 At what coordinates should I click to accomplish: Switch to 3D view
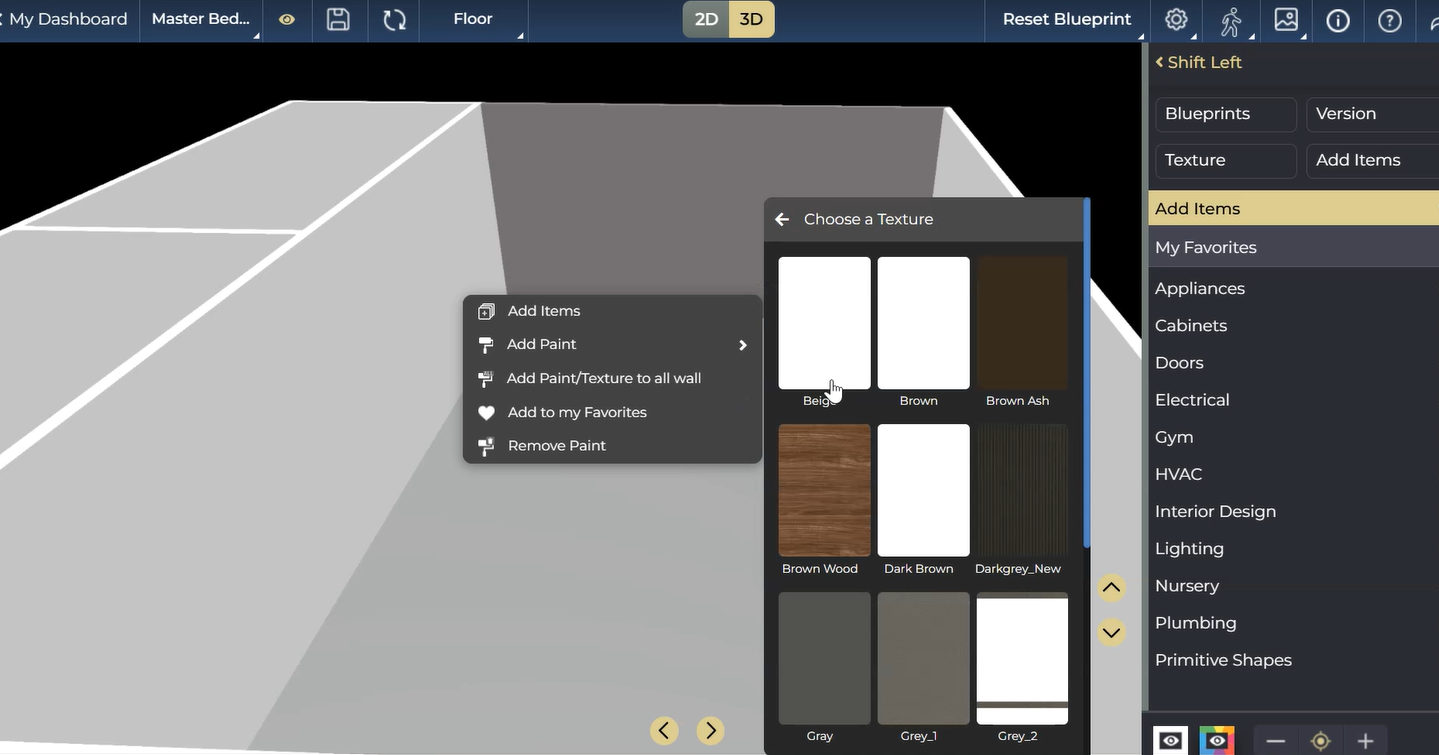click(x=751, y=19)
